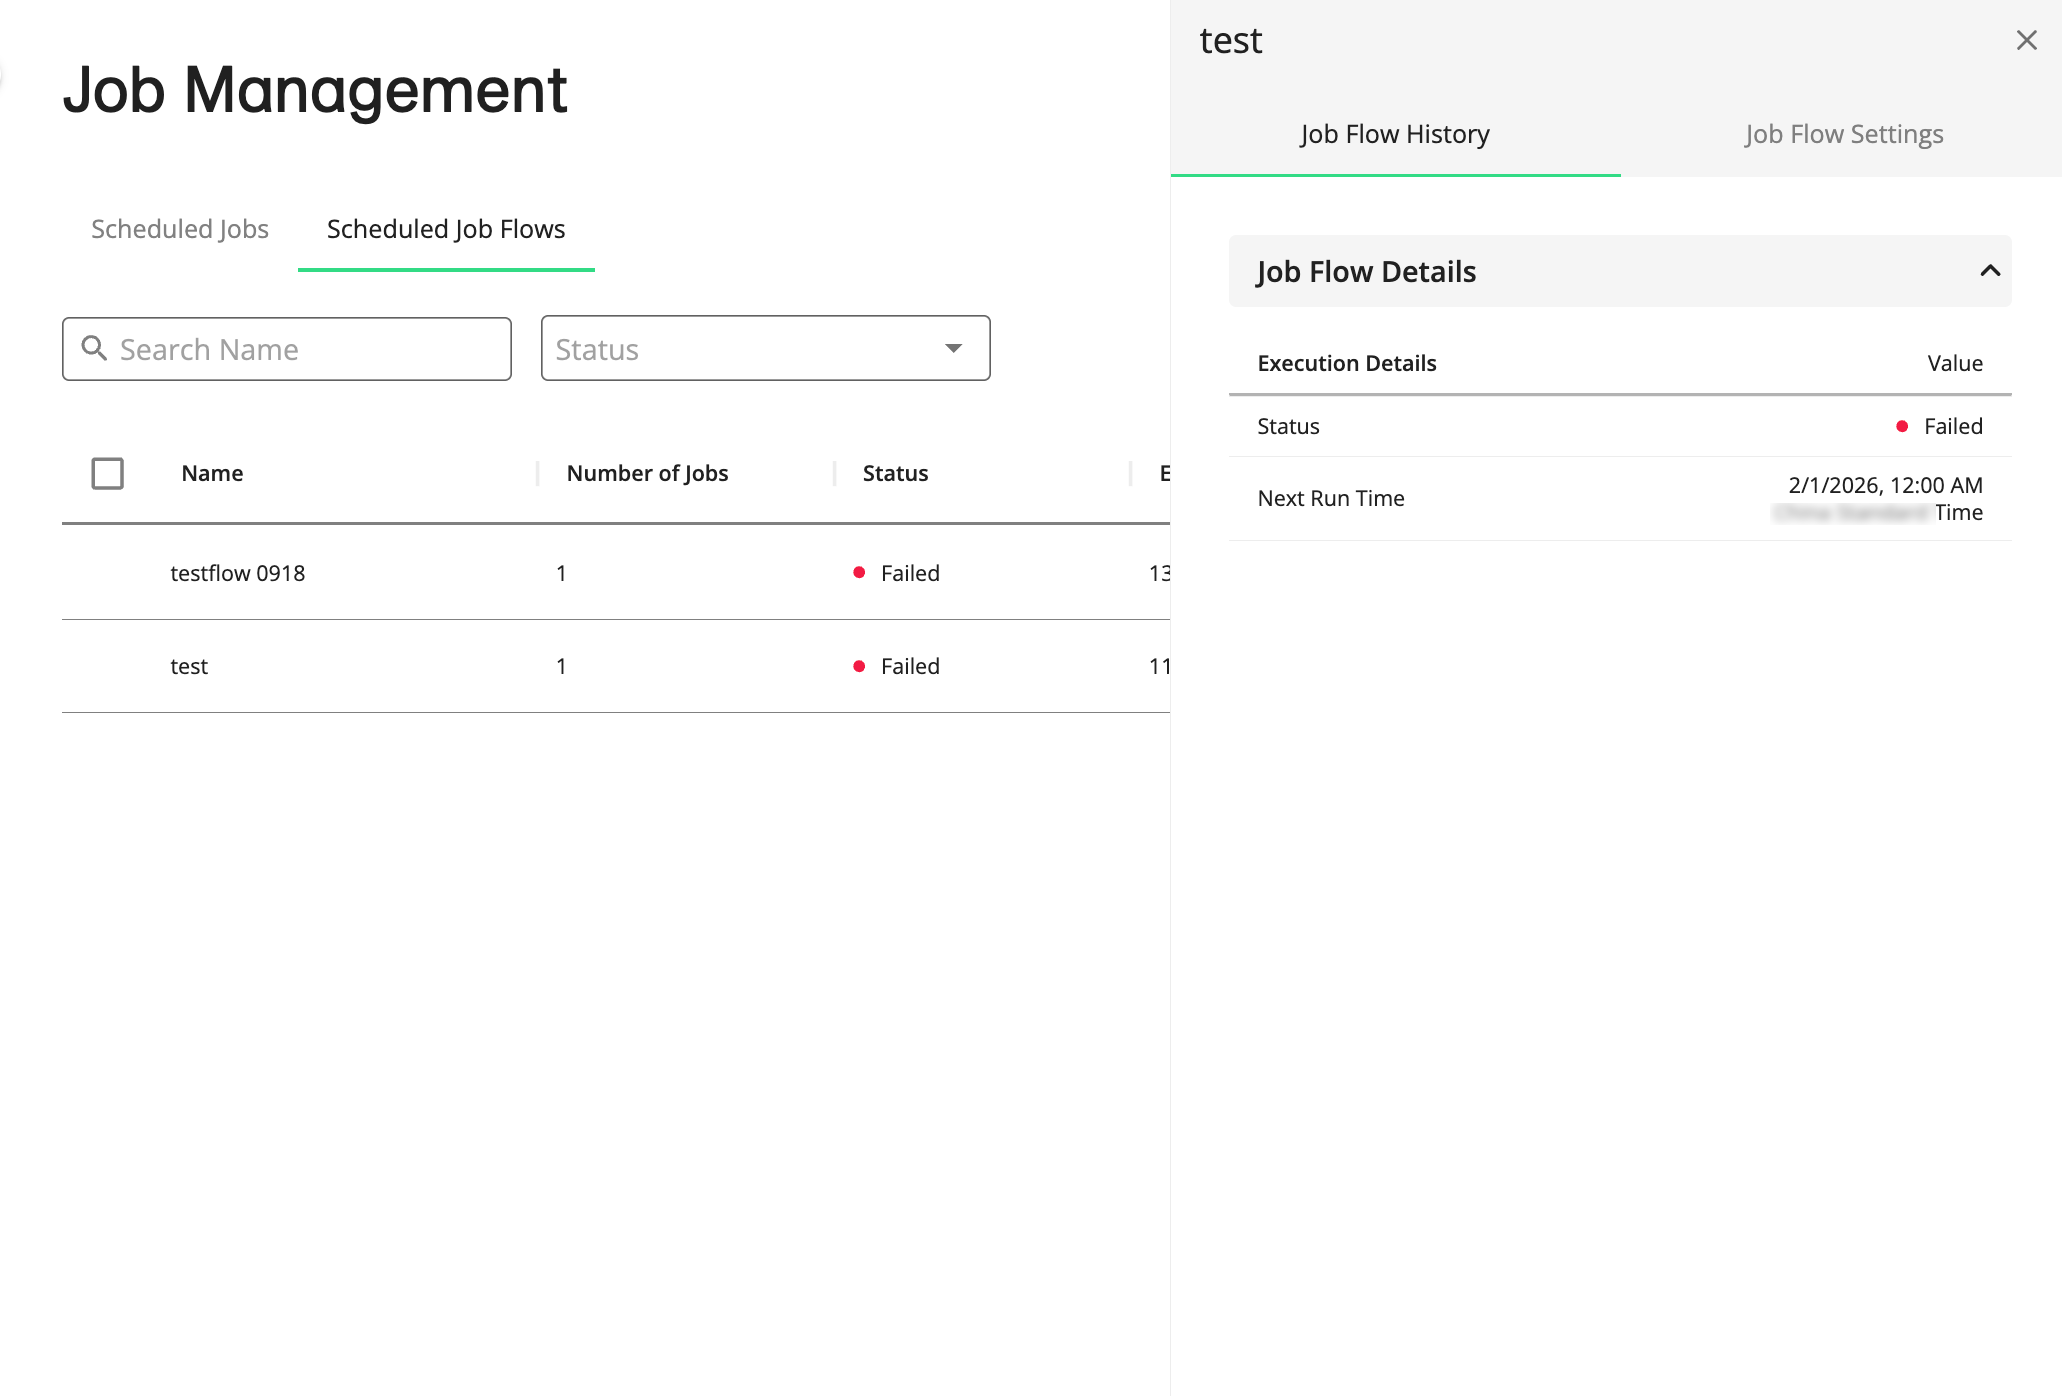Screen dimensions: 2062x1396
Task: Open the Job Flow Settings tab
Action: pyautogui.click(x=1843, y=133)
